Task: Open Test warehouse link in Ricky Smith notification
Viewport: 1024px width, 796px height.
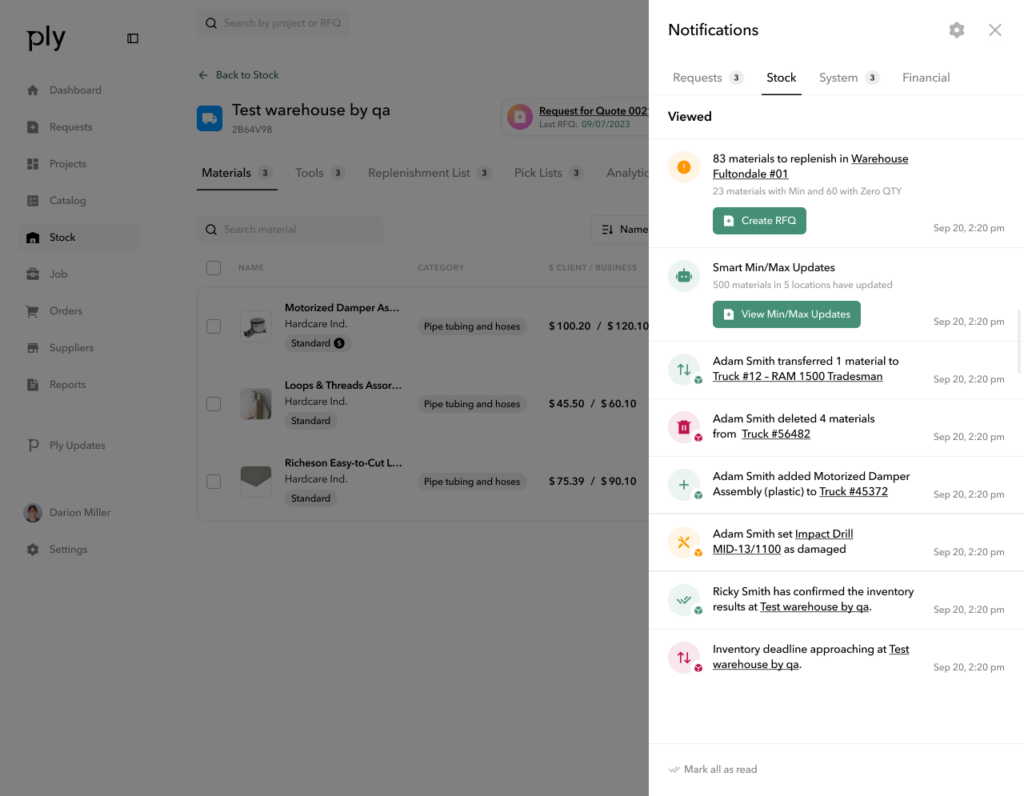Action: [x=814, y=607]
